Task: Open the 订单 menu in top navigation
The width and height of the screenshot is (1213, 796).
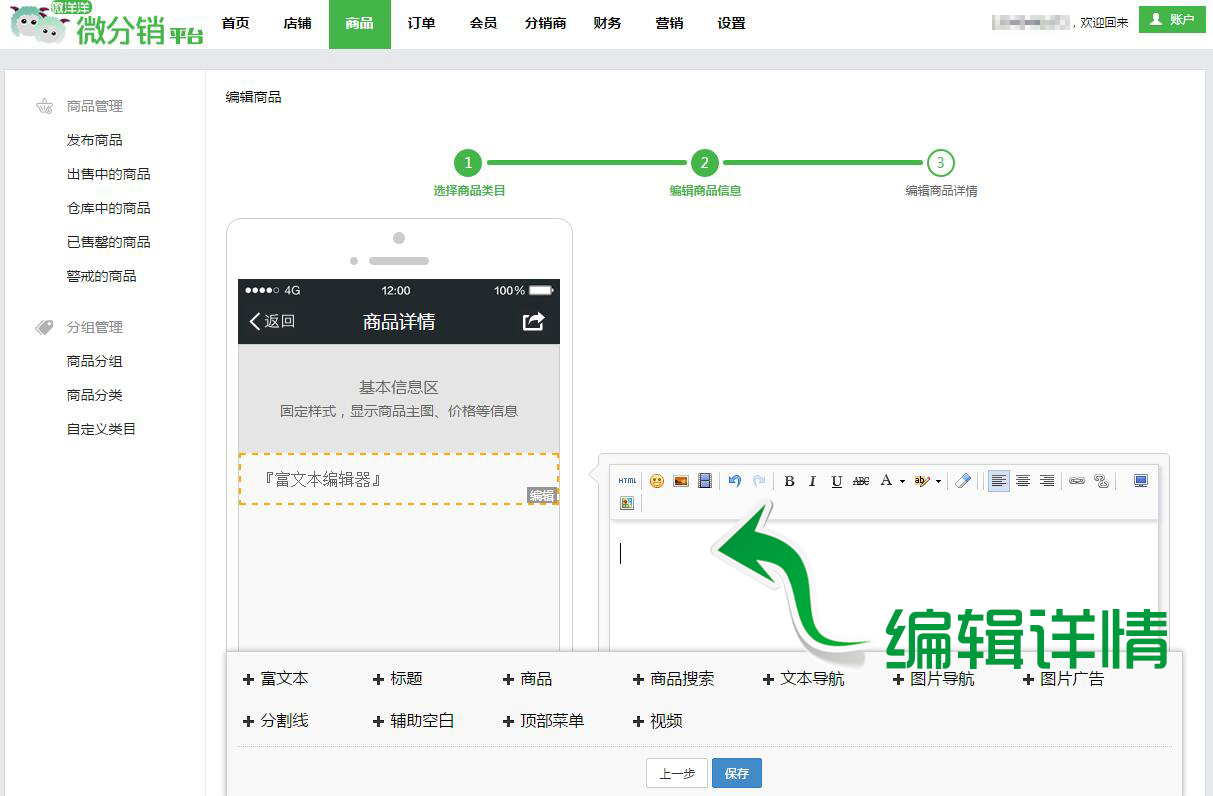Action: [422, 24]
